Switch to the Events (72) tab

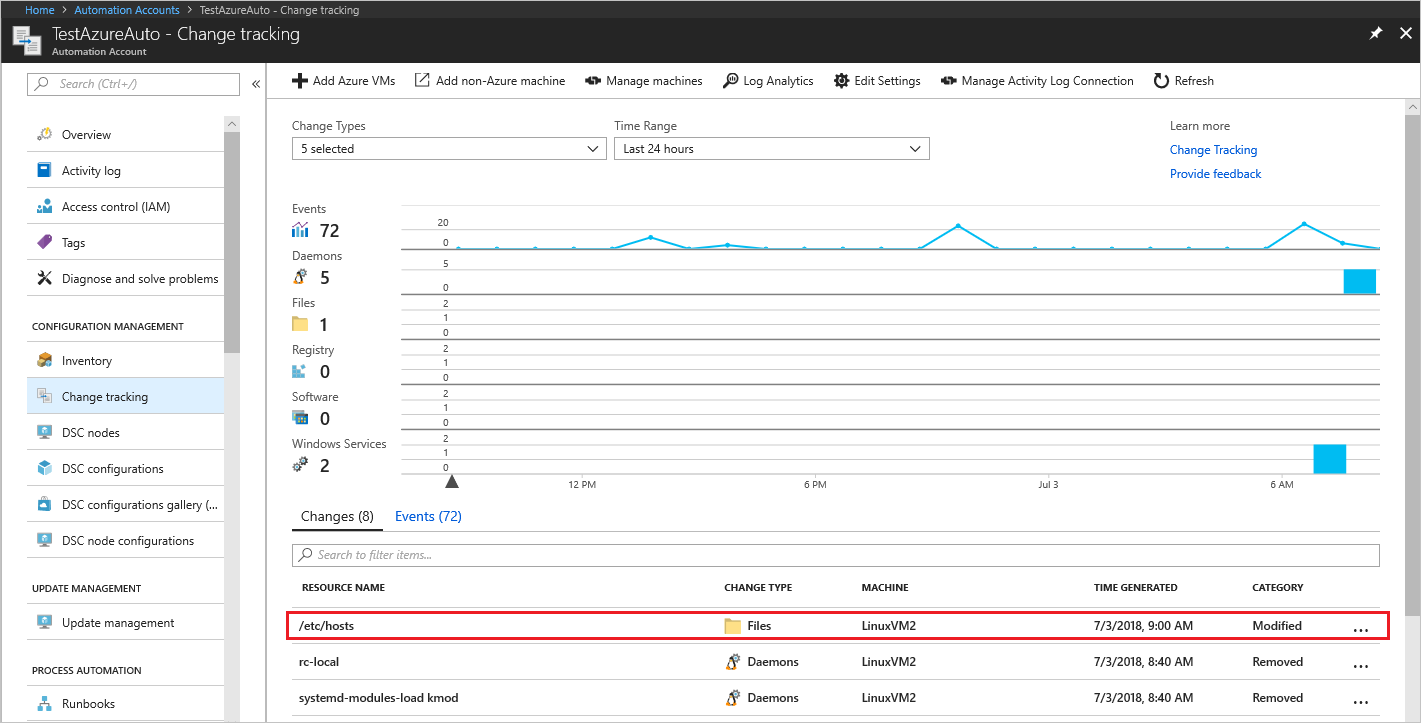tap(428, 516)
